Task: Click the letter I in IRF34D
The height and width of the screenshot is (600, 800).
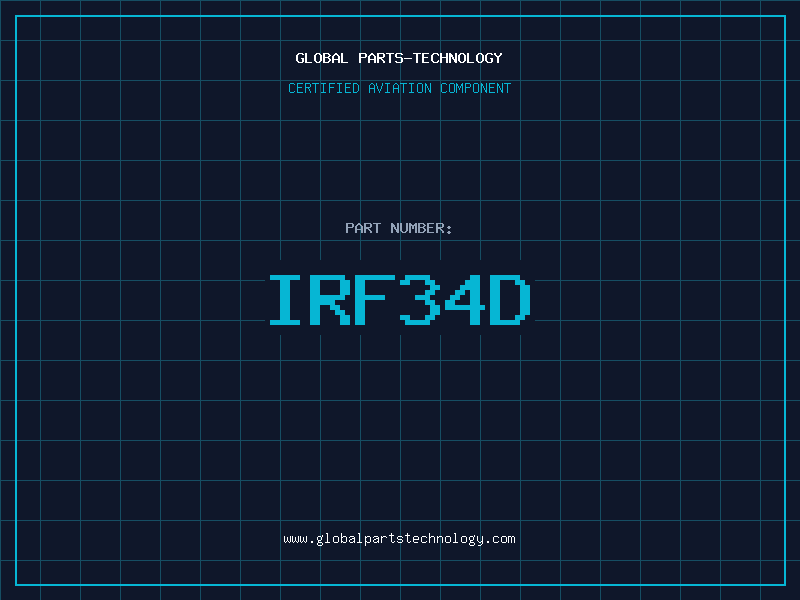Action: click(289, 299)
